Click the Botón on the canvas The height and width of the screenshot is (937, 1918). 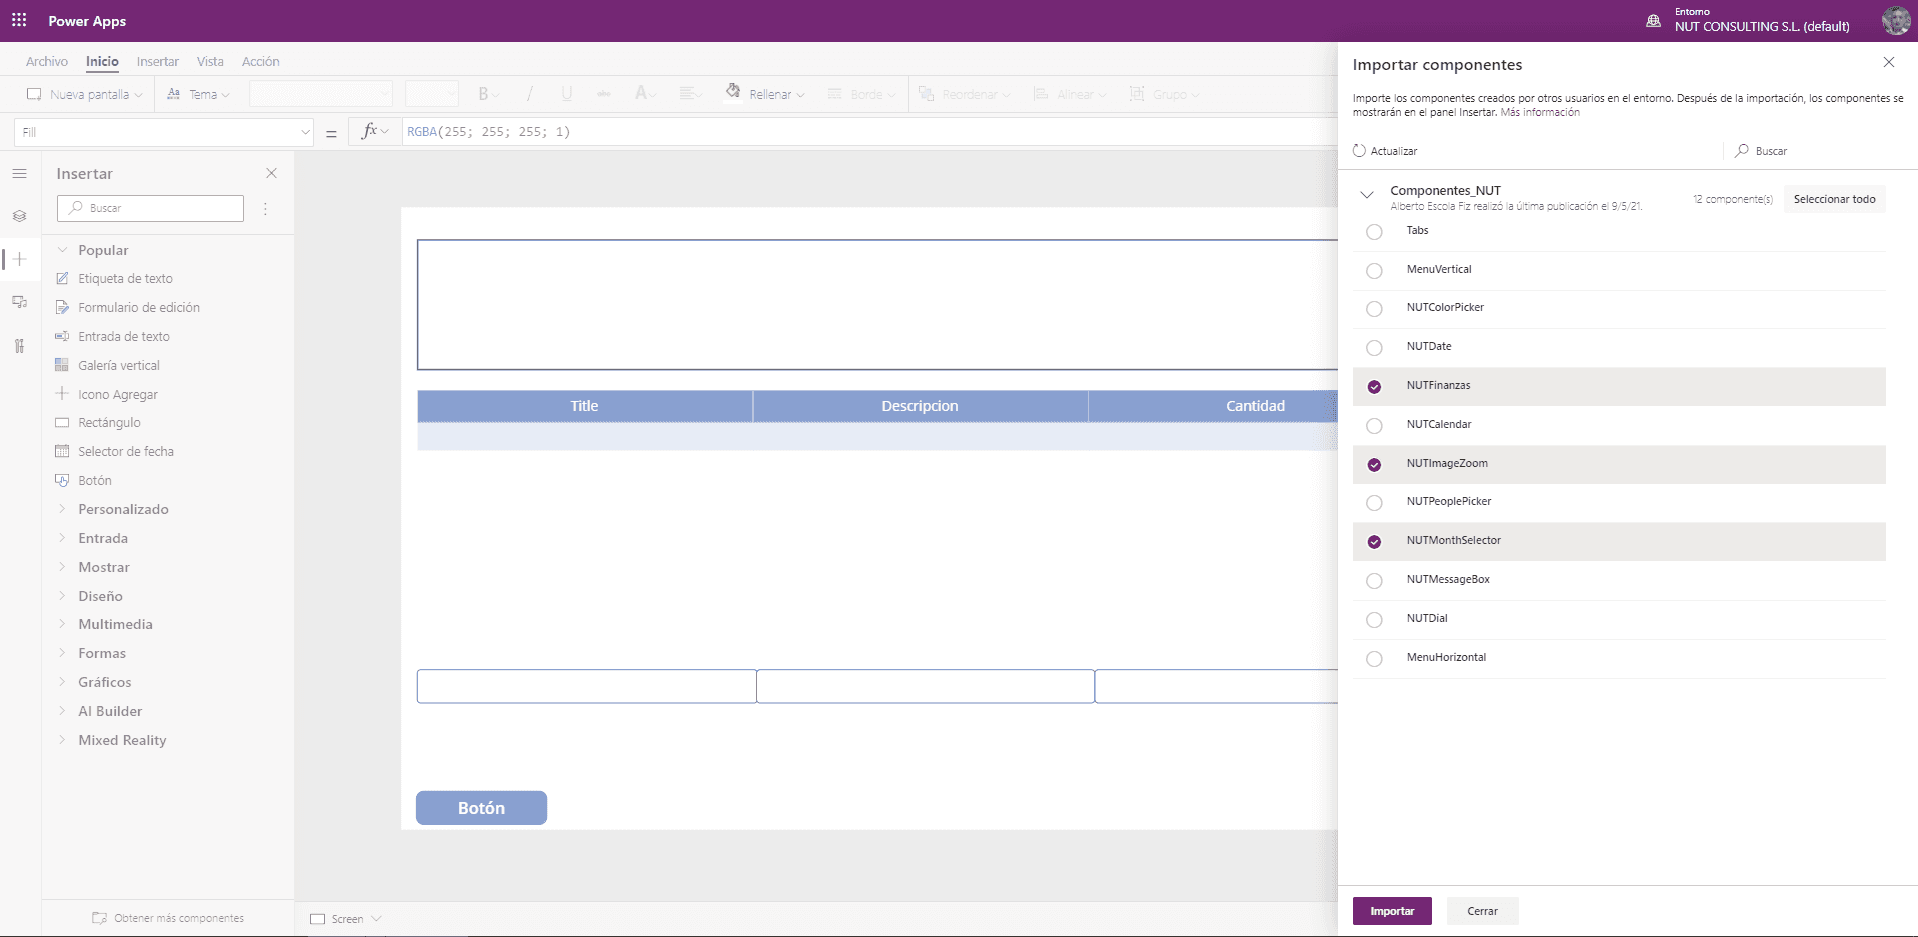click(x=481, y=808)
